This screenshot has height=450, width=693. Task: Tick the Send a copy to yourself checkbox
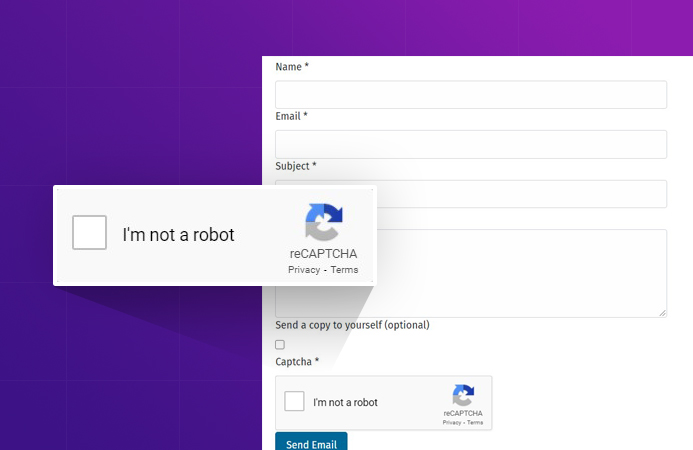click(280, 344)
